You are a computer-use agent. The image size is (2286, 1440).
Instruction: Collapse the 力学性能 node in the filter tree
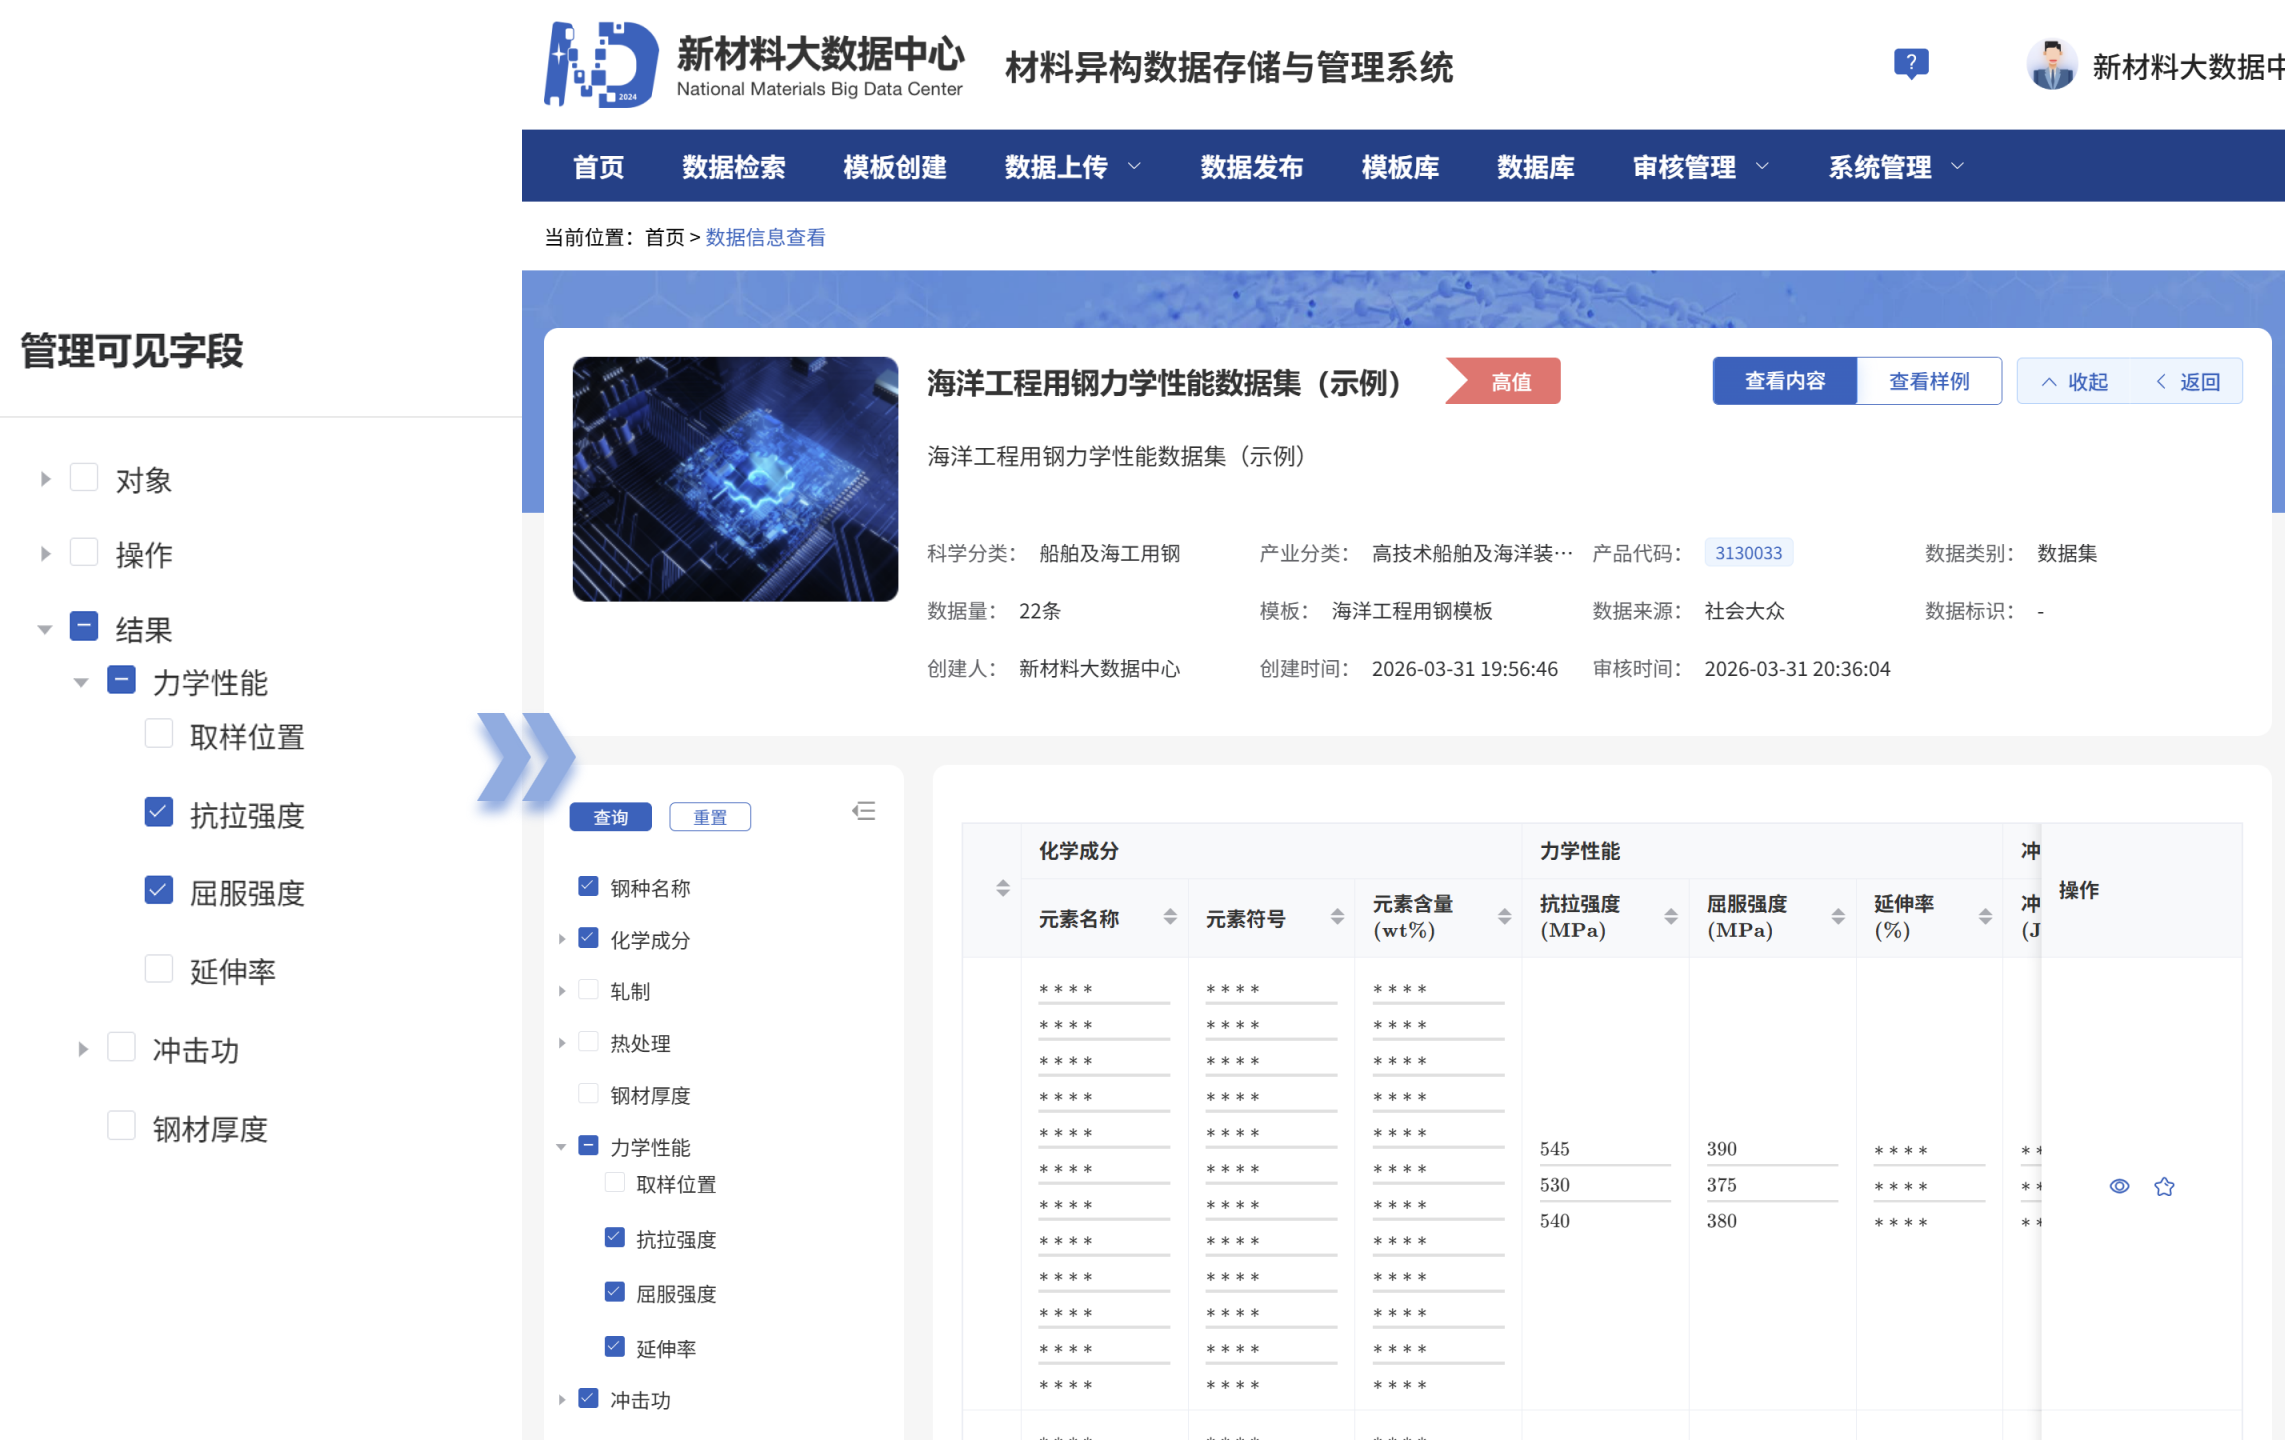pyautogui.click(x=560, y=1147)
